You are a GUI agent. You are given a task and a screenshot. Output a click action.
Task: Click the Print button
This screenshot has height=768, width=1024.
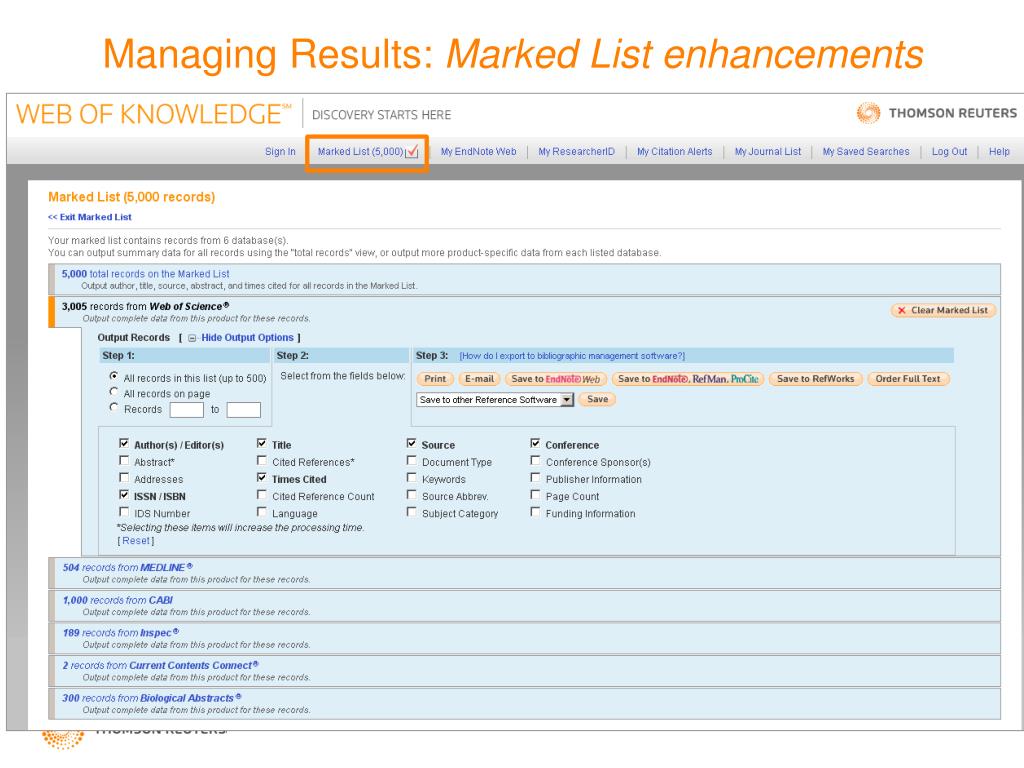pyautogui.click(x=435, y=379)
